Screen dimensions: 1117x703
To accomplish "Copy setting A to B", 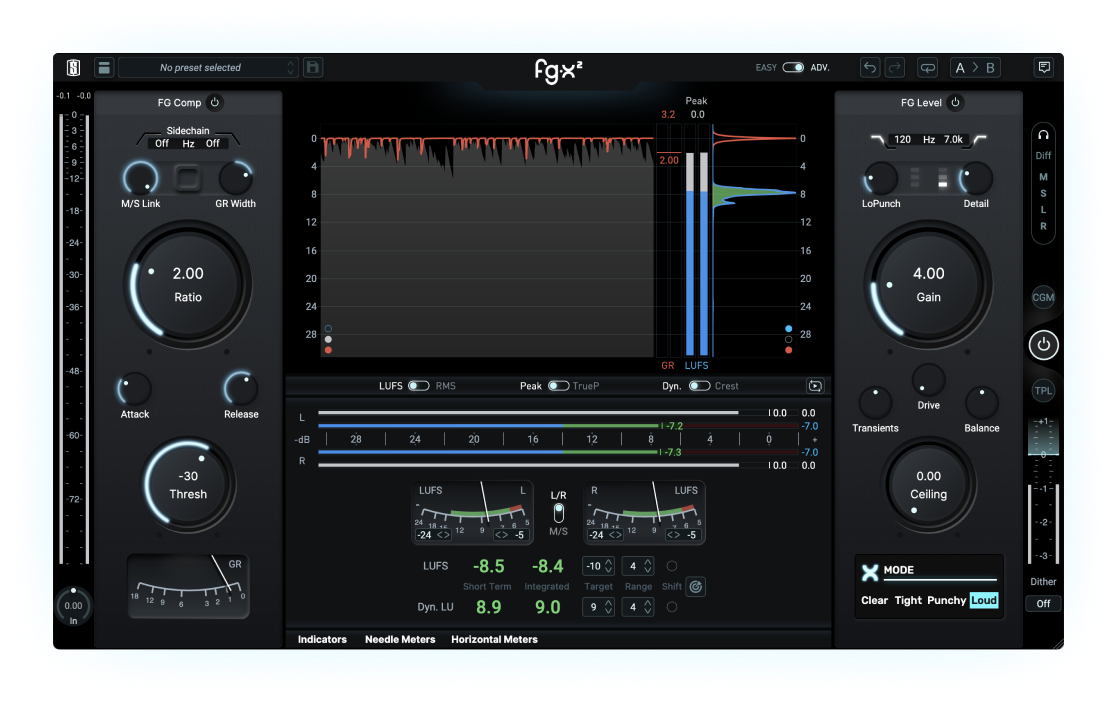I will 975,68.
